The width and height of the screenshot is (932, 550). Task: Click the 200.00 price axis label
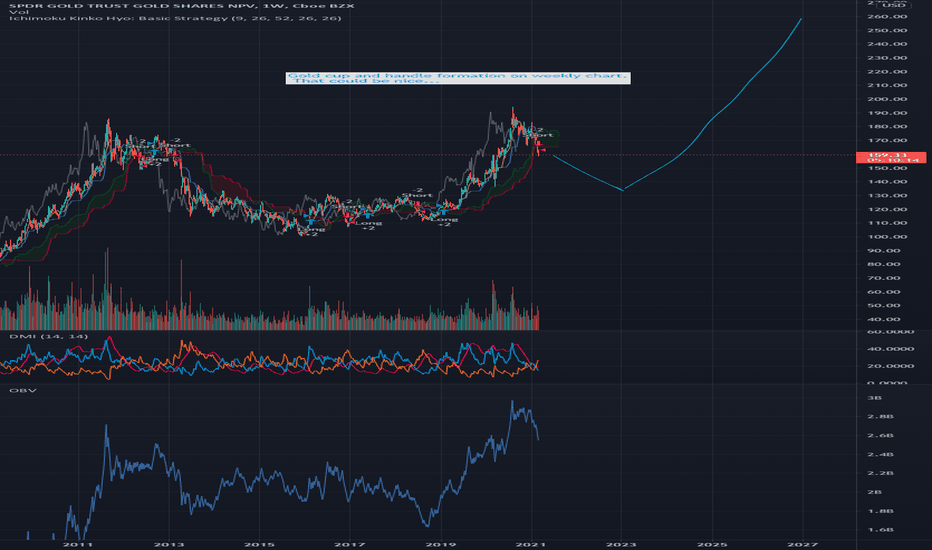(887, 99)
